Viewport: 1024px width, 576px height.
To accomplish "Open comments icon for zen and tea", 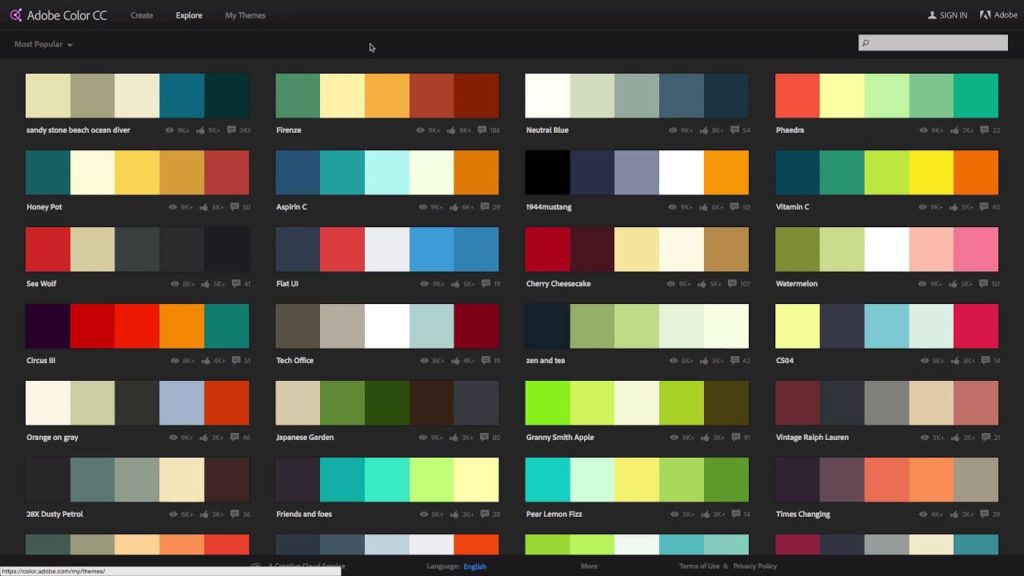I will [735, 360].
